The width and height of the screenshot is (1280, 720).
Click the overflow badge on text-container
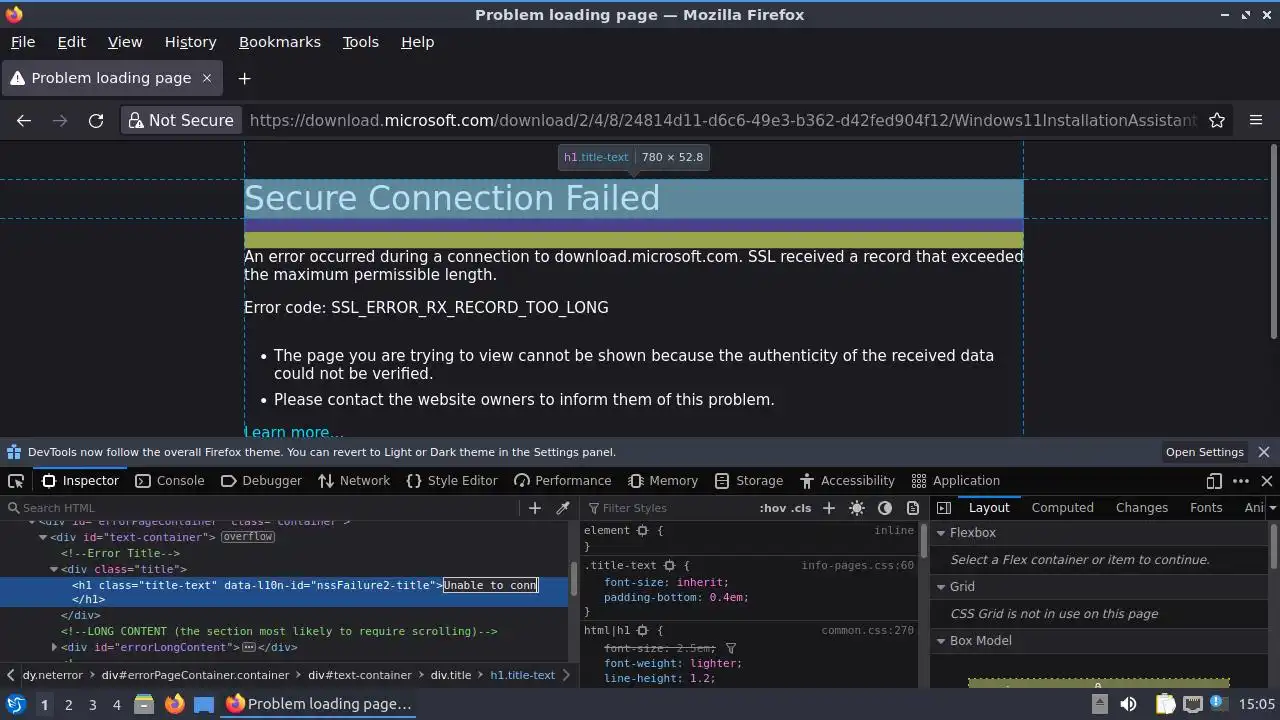point(248,537)
